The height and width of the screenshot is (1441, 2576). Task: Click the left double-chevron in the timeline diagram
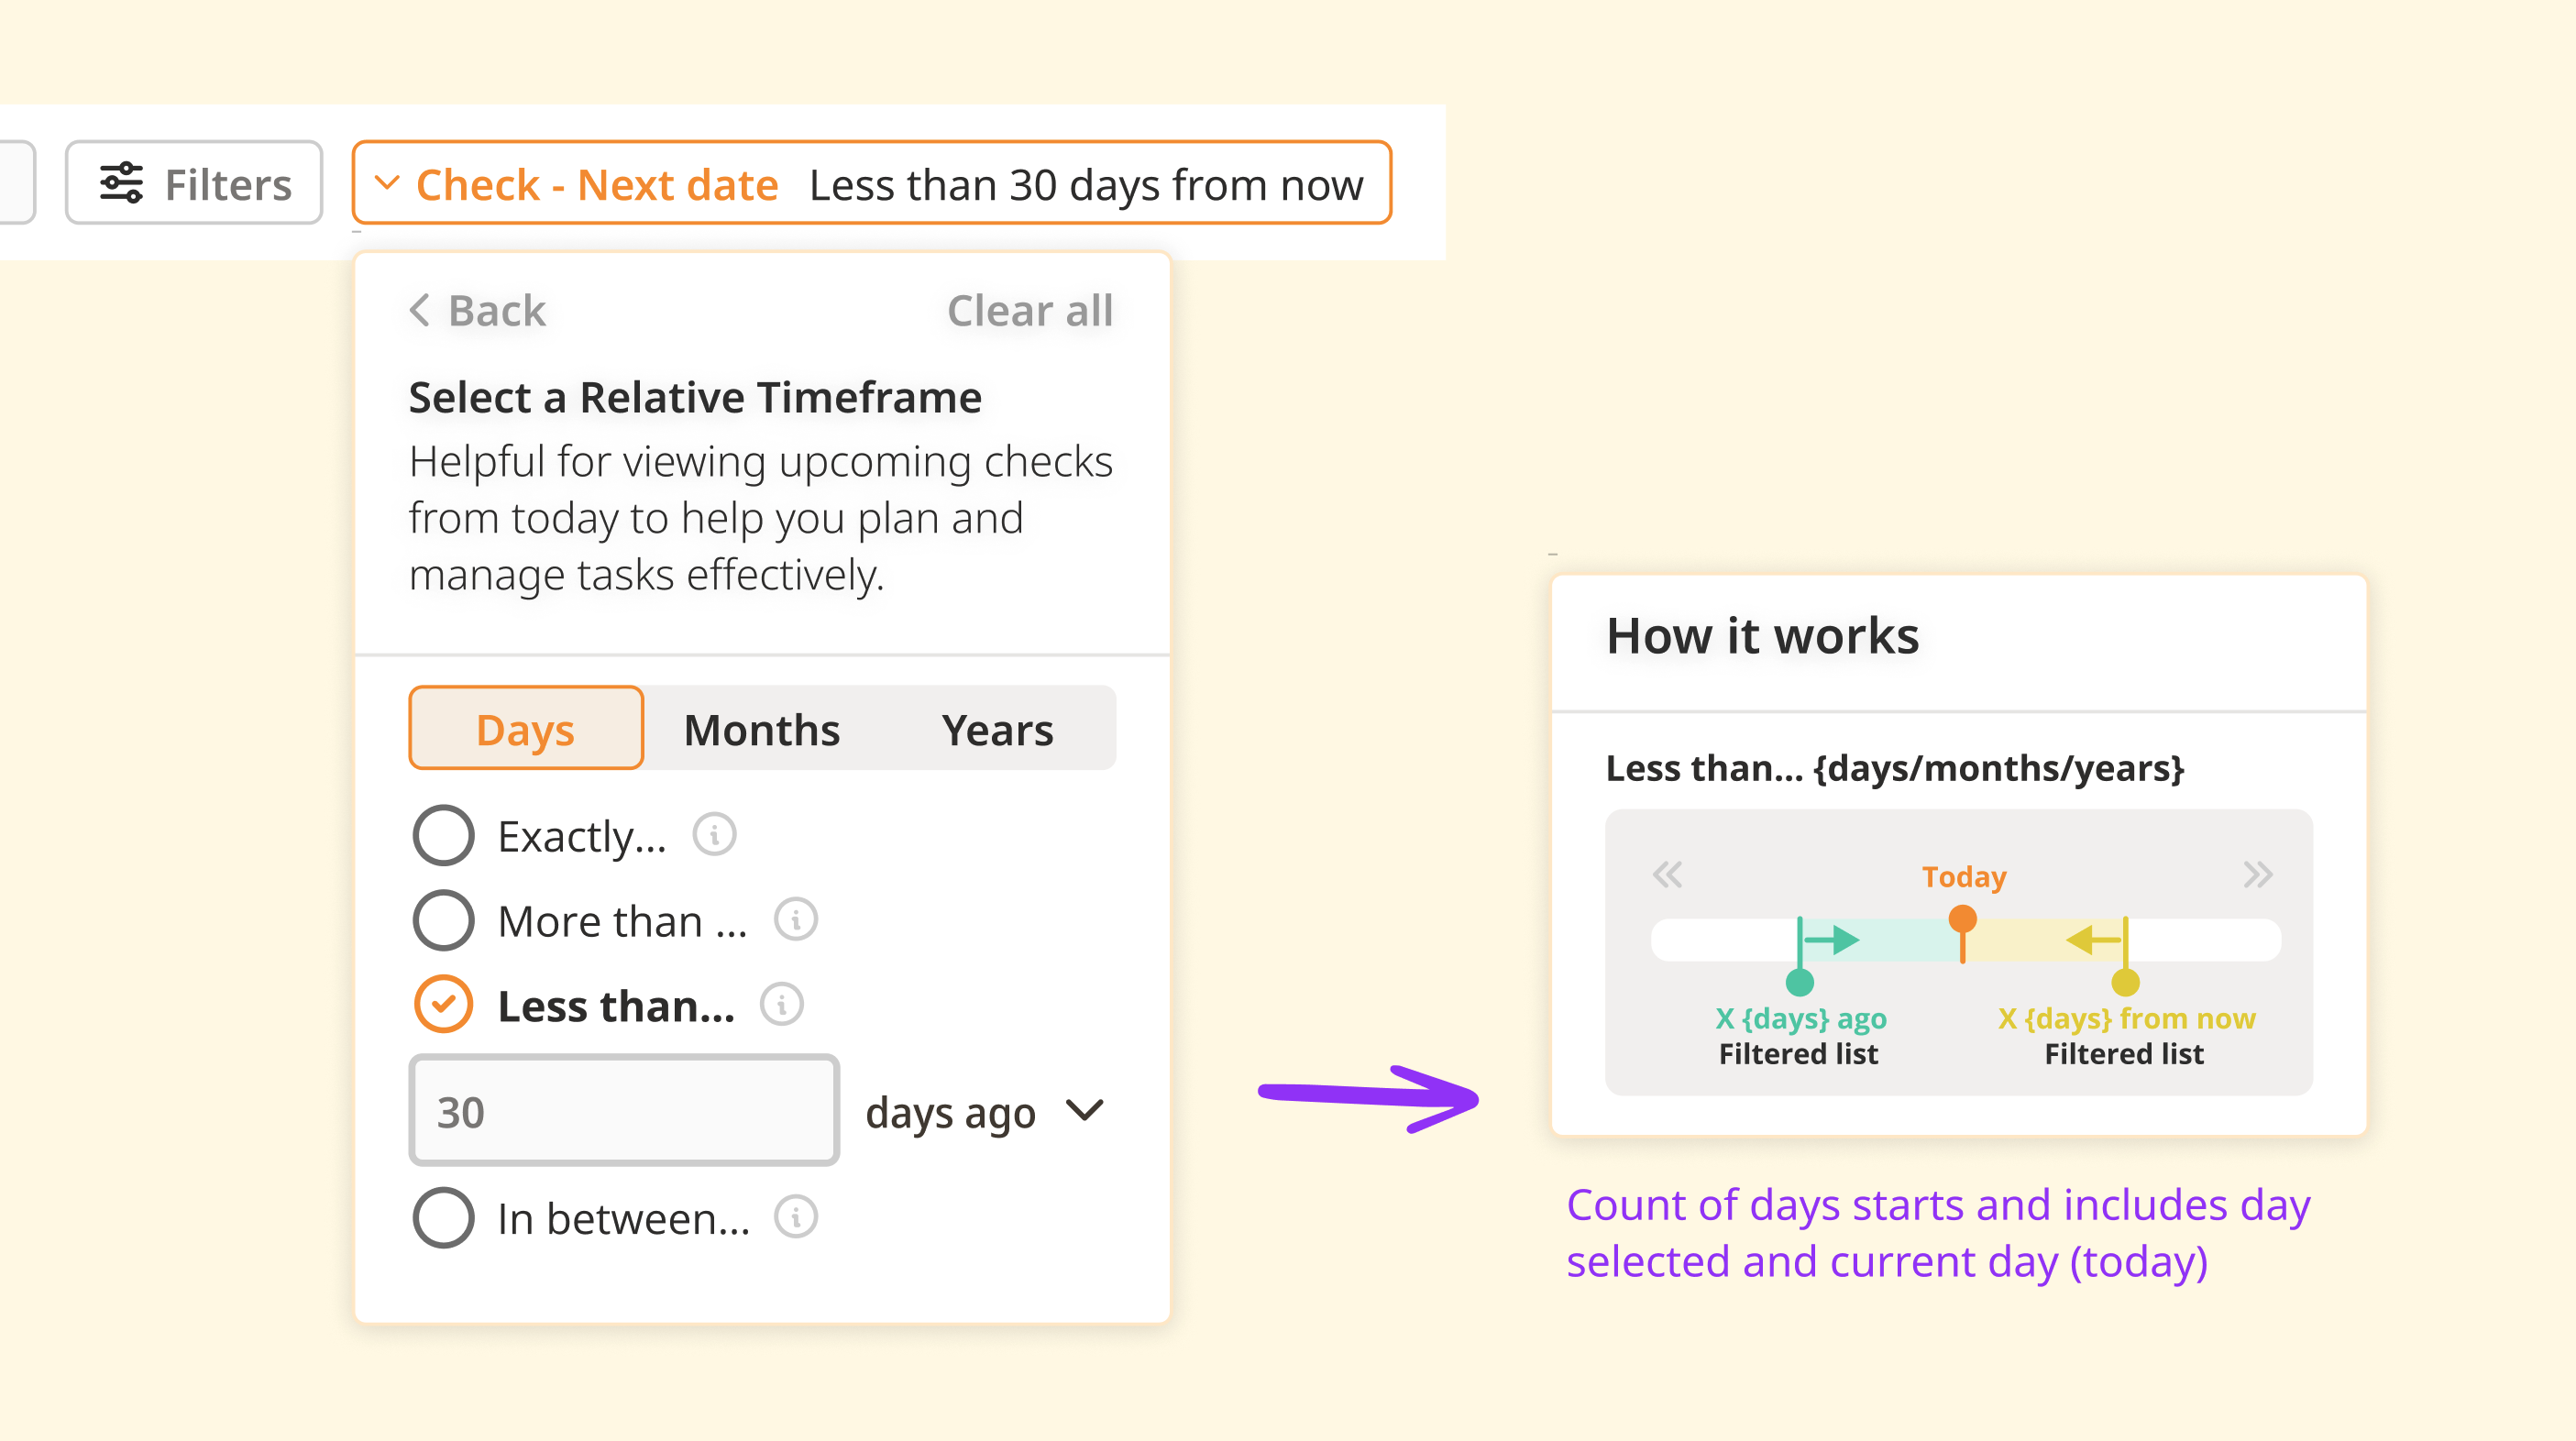1667,874
